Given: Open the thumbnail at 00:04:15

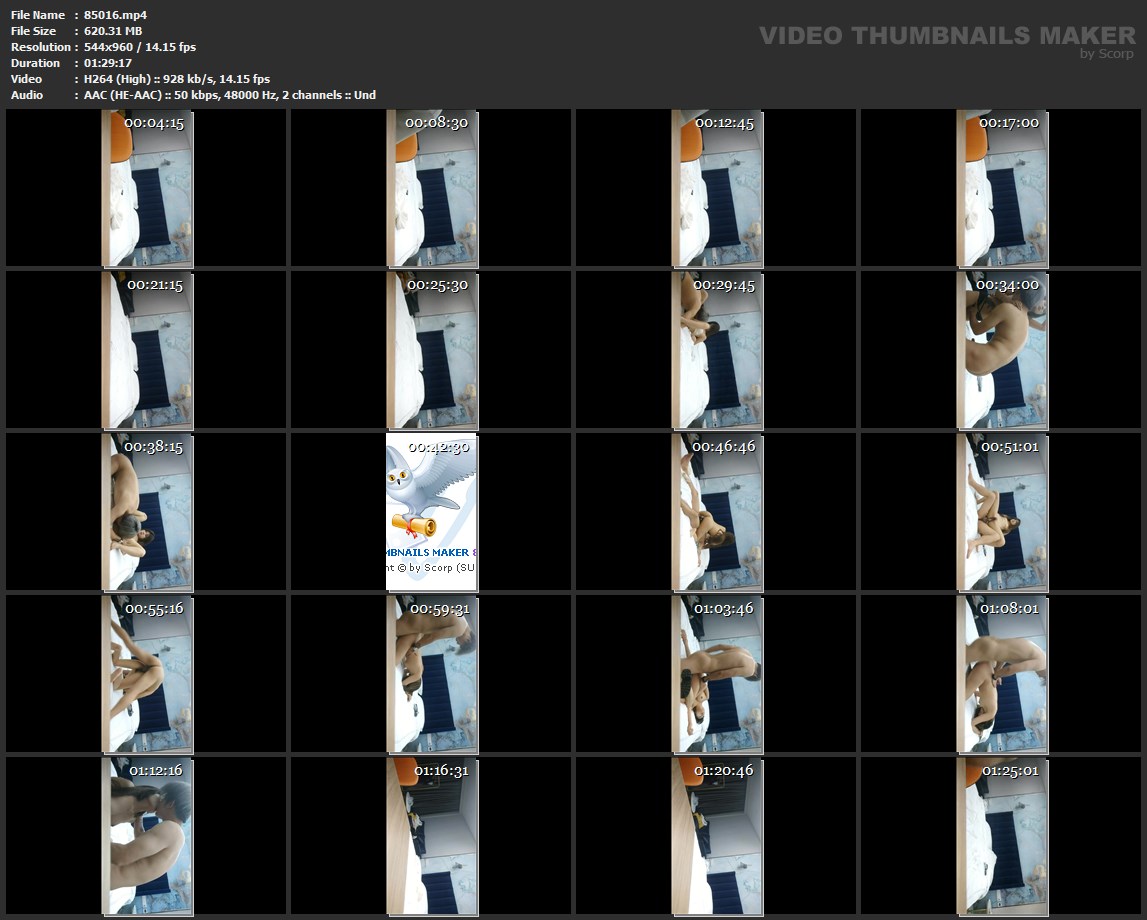Looking at the screenshot, I should 147,190.
